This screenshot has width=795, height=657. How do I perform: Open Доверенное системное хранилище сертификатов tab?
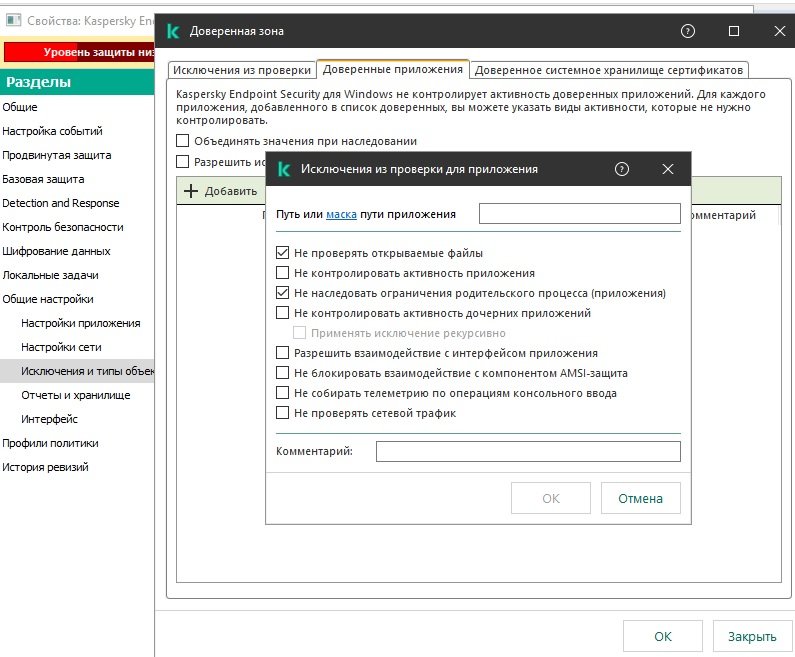[608, 70]
